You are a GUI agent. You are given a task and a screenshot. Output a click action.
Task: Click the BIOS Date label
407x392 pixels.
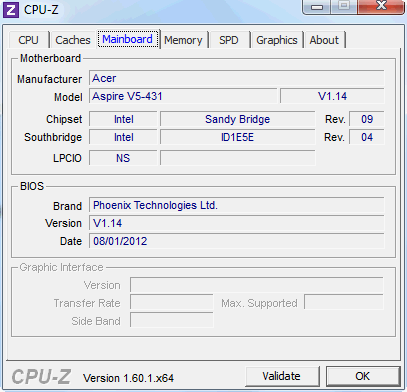pos(71,241)
